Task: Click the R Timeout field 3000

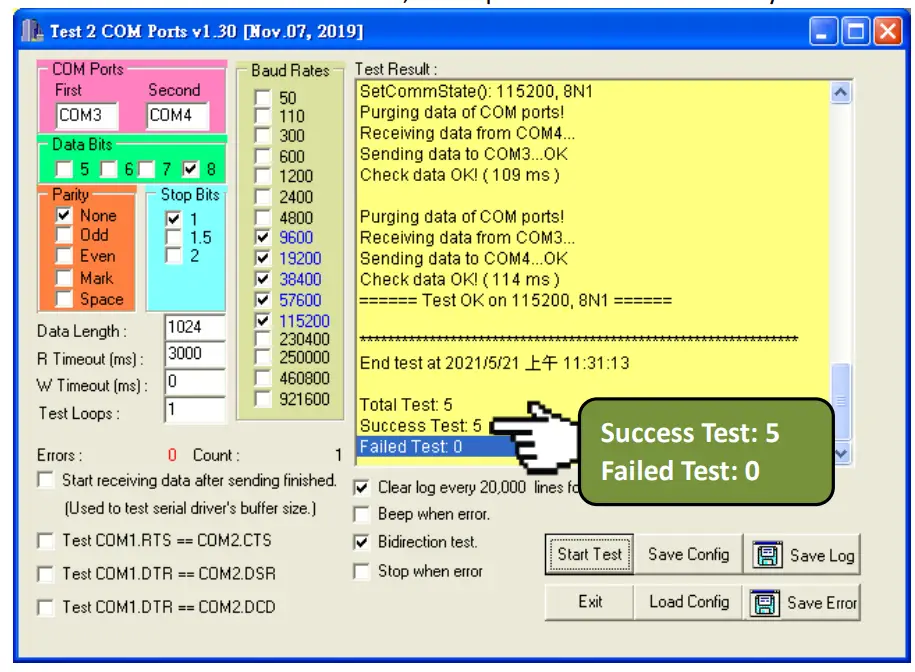Action: click(x=194, y=354)
